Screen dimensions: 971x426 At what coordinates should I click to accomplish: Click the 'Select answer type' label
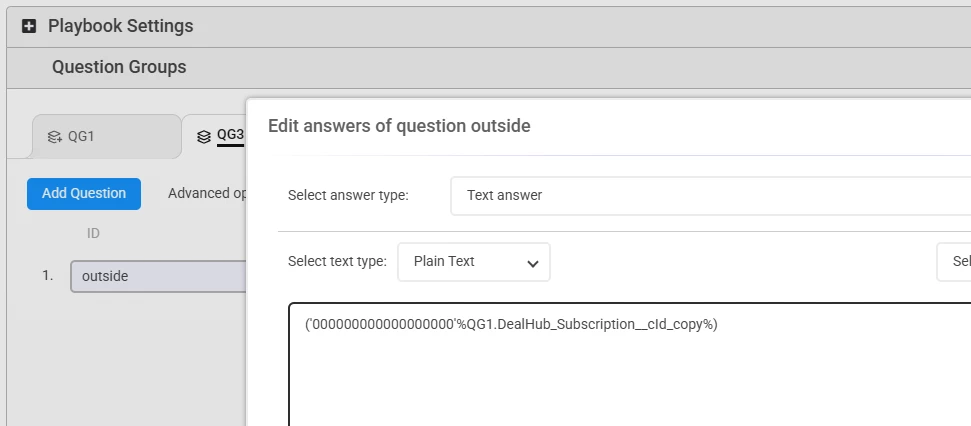pyautogui.click(x=348, y=195)
